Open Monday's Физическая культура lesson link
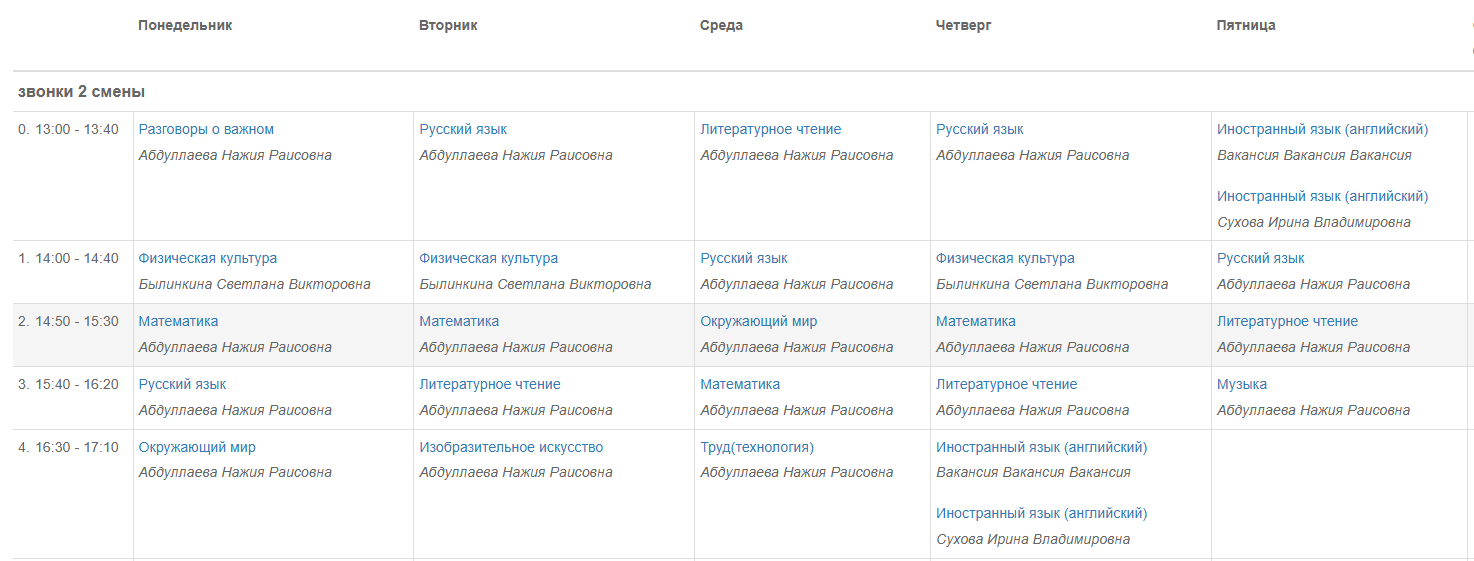 (x=208, y=258)
